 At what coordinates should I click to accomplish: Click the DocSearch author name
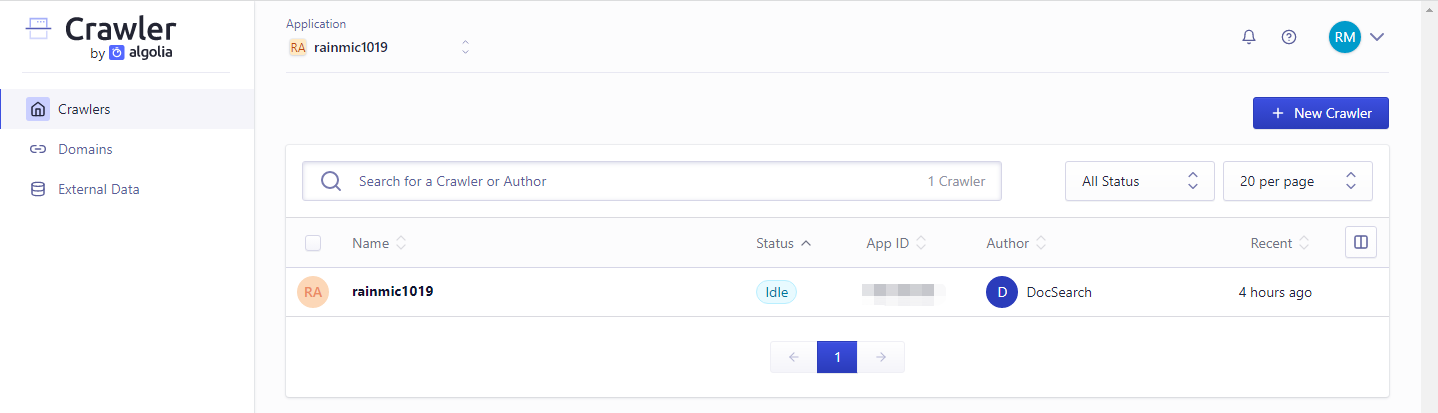[x=1059, y=292]
